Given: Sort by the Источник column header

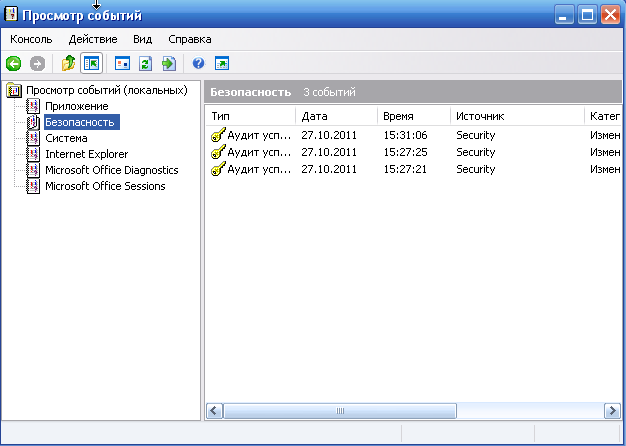Looking at the screenshot, I should click(x=517, y=116).
